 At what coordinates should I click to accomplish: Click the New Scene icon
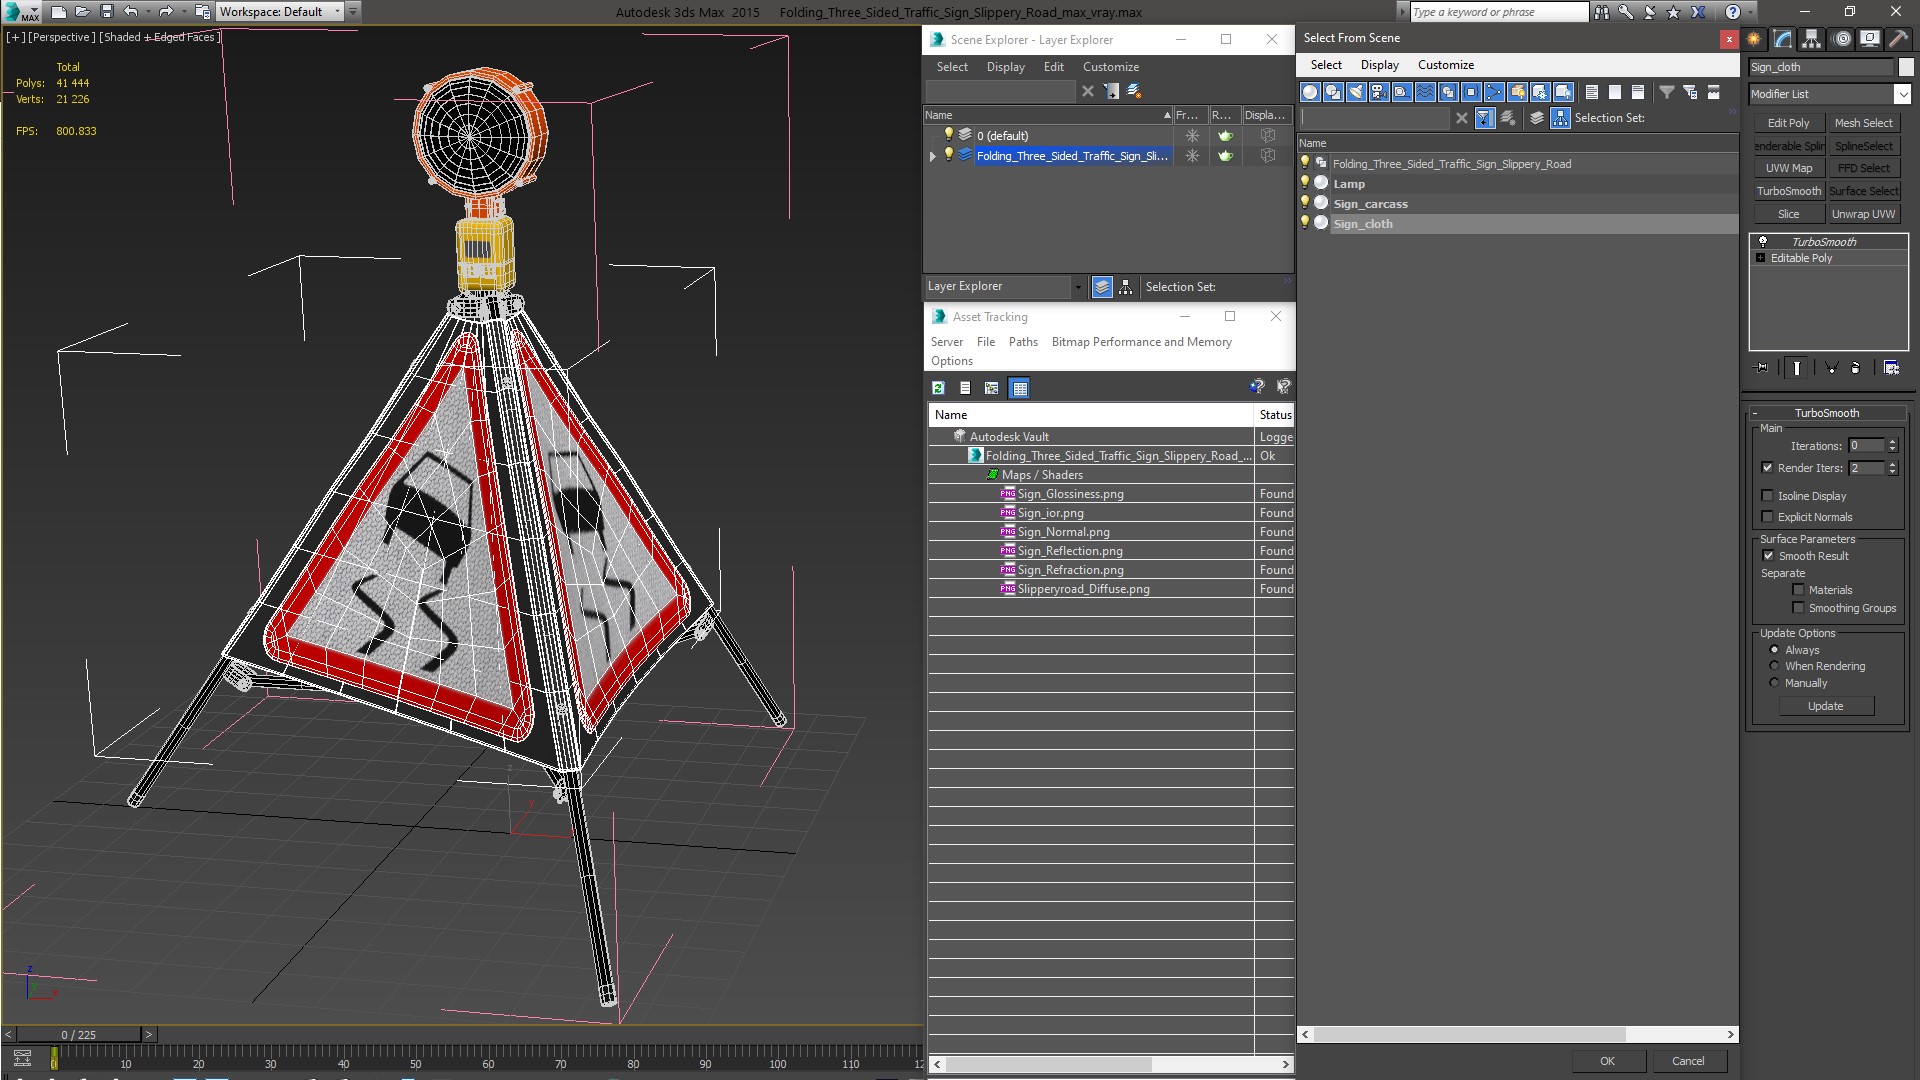(x=58, y=12)
